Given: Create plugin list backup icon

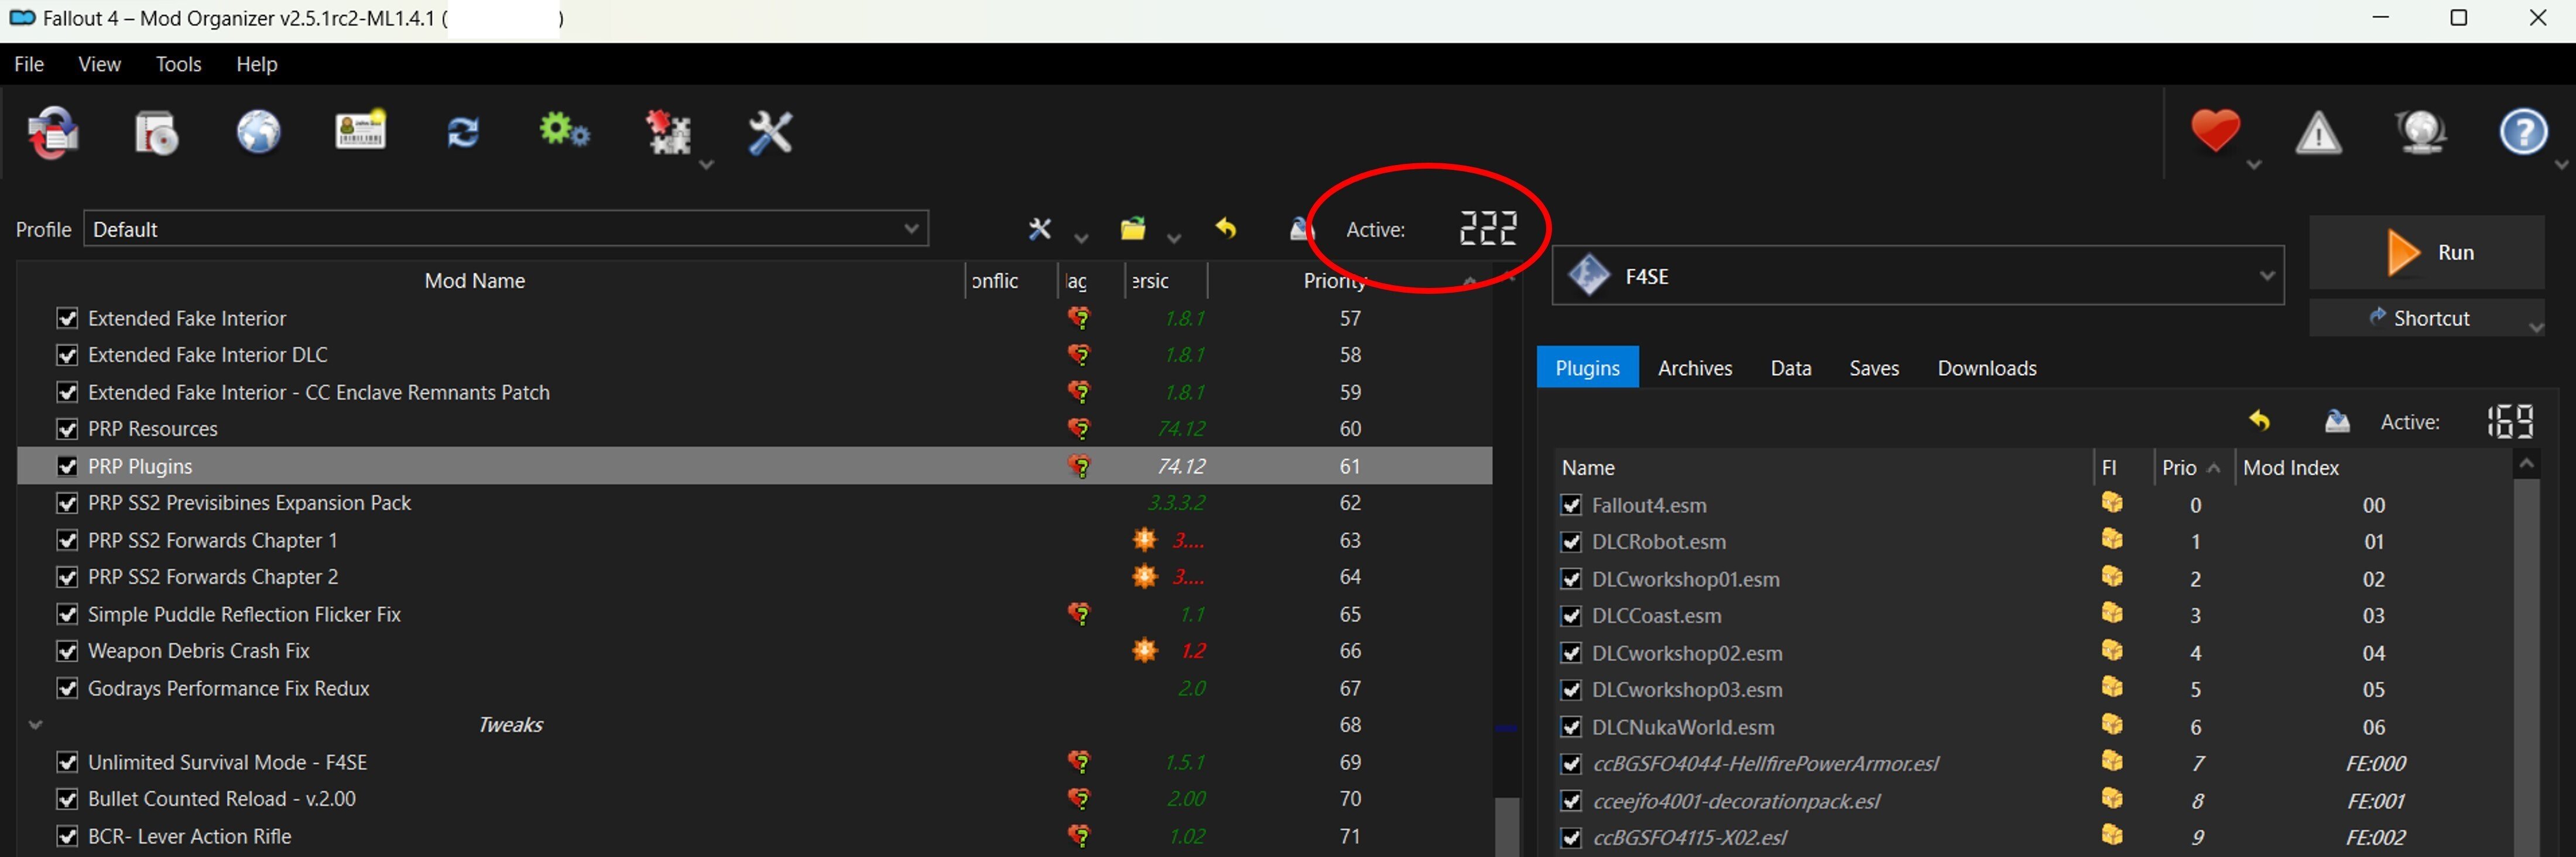Looking at the screenshot, I should pos(2337,421).
